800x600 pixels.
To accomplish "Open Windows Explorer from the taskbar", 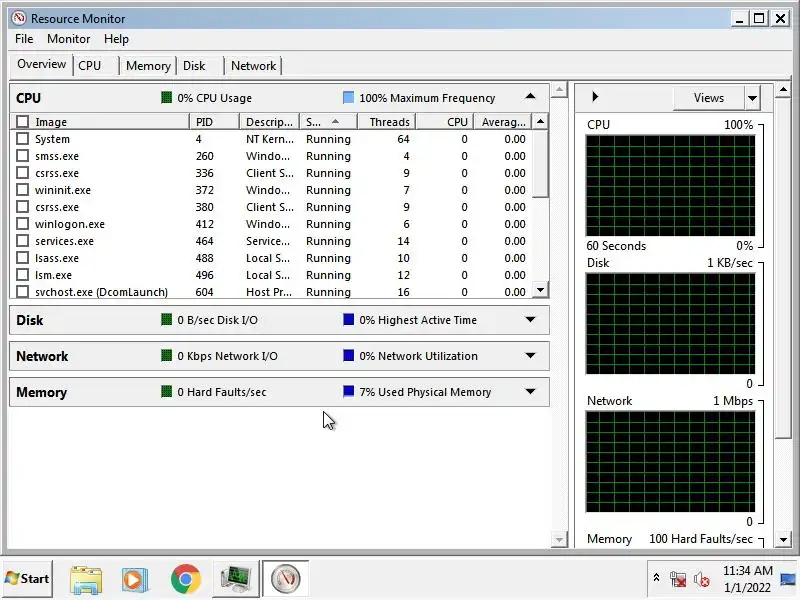I will click(86, 579).
